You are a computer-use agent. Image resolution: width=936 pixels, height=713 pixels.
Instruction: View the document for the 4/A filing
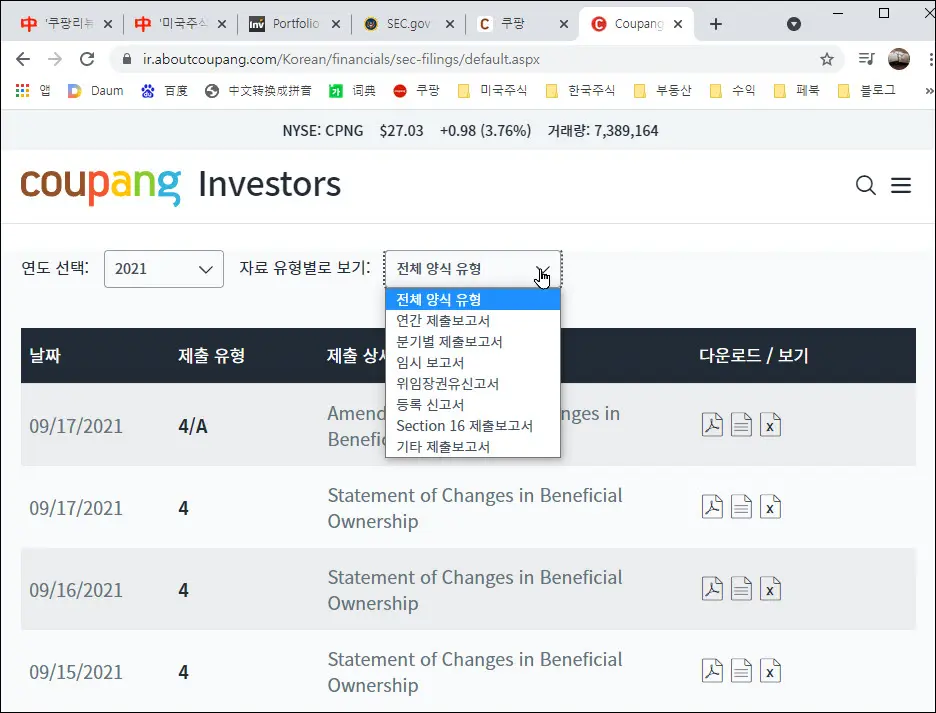point(741,425)
